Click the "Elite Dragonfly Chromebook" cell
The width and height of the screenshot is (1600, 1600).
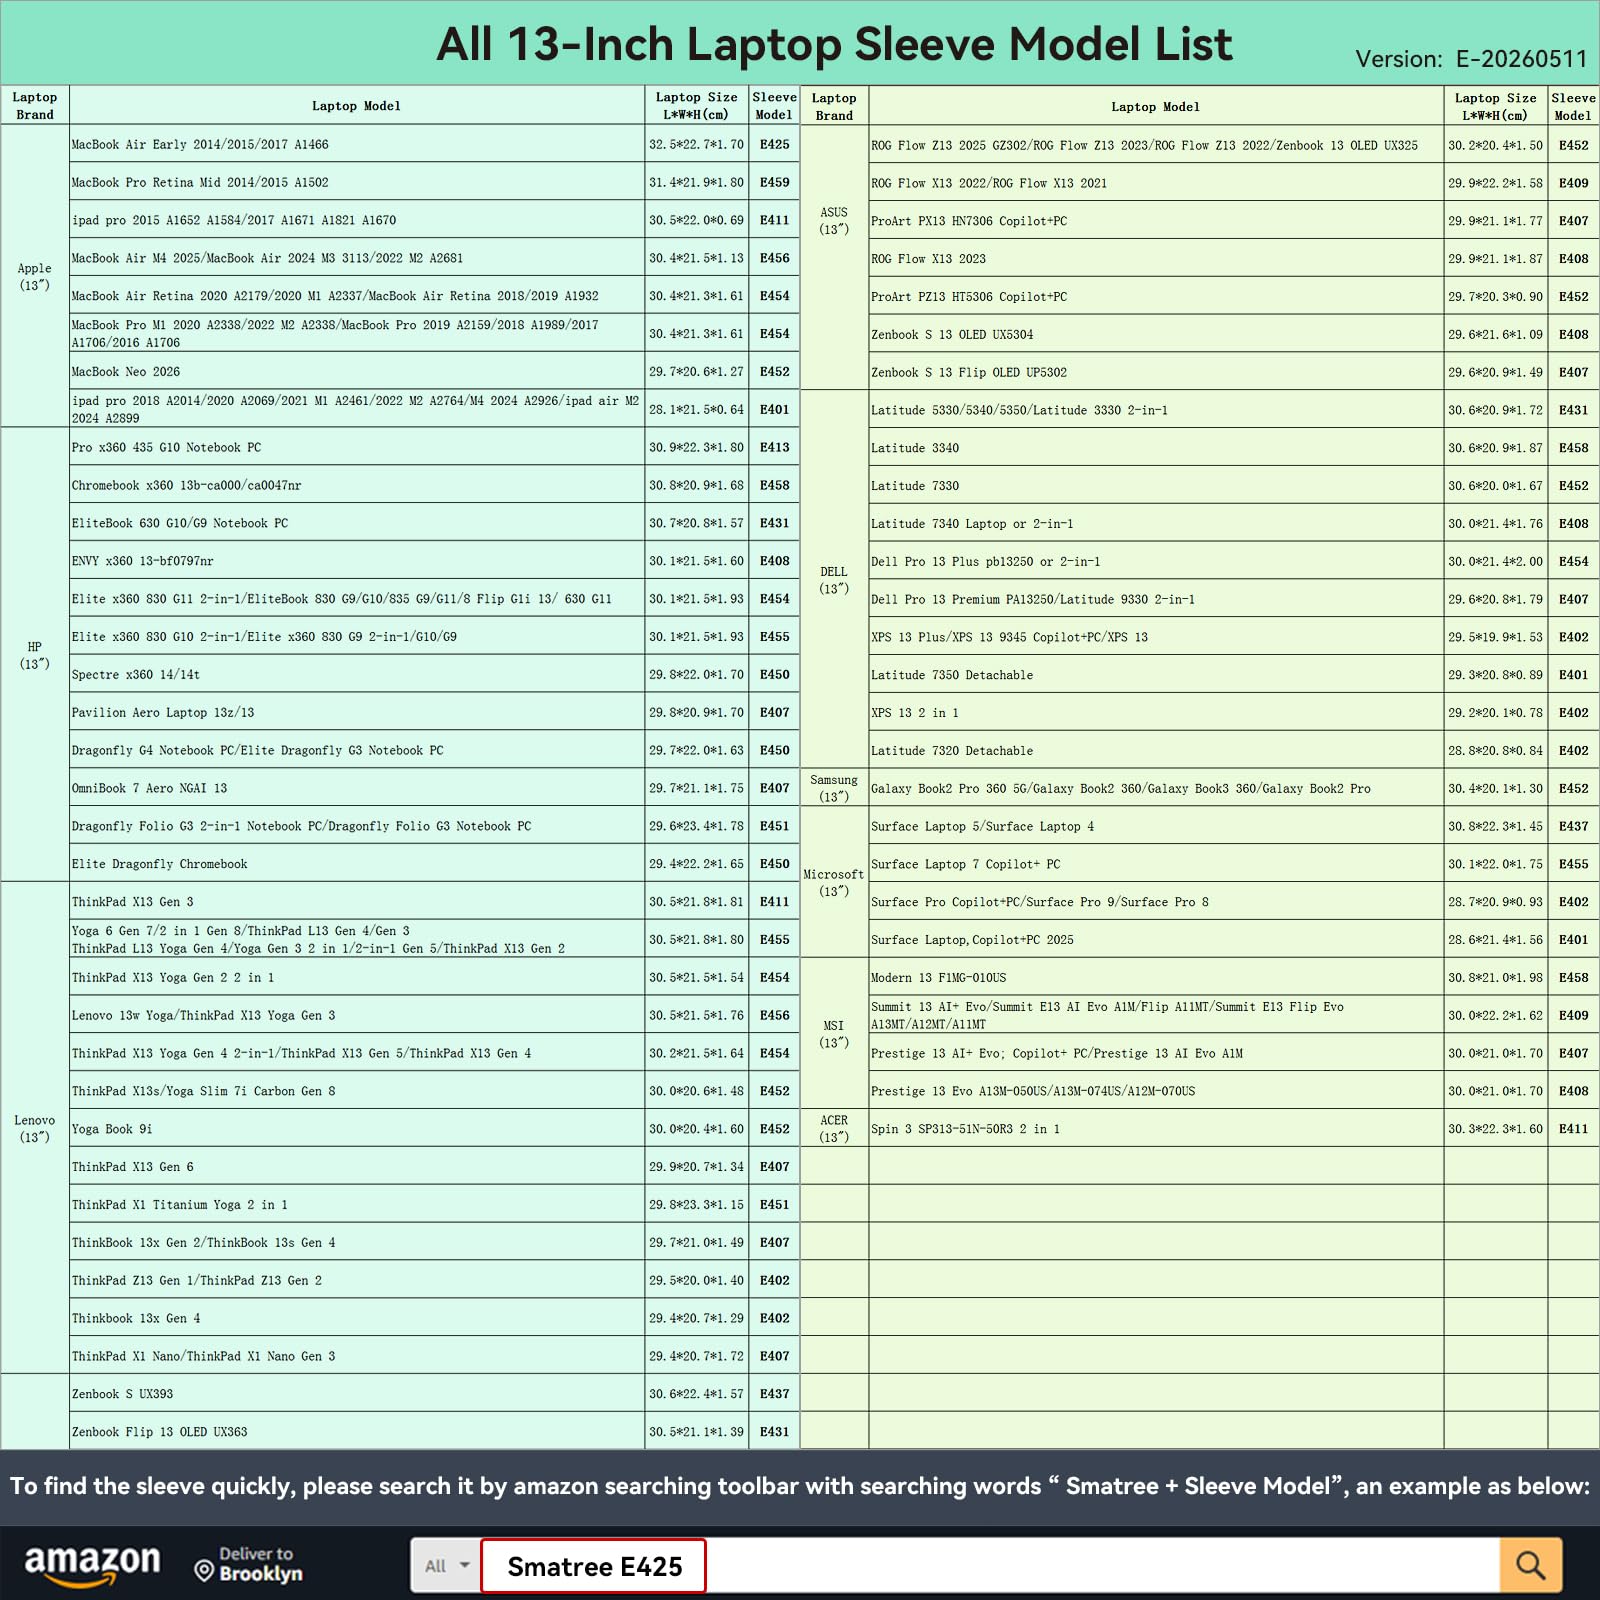pos(357,864)
